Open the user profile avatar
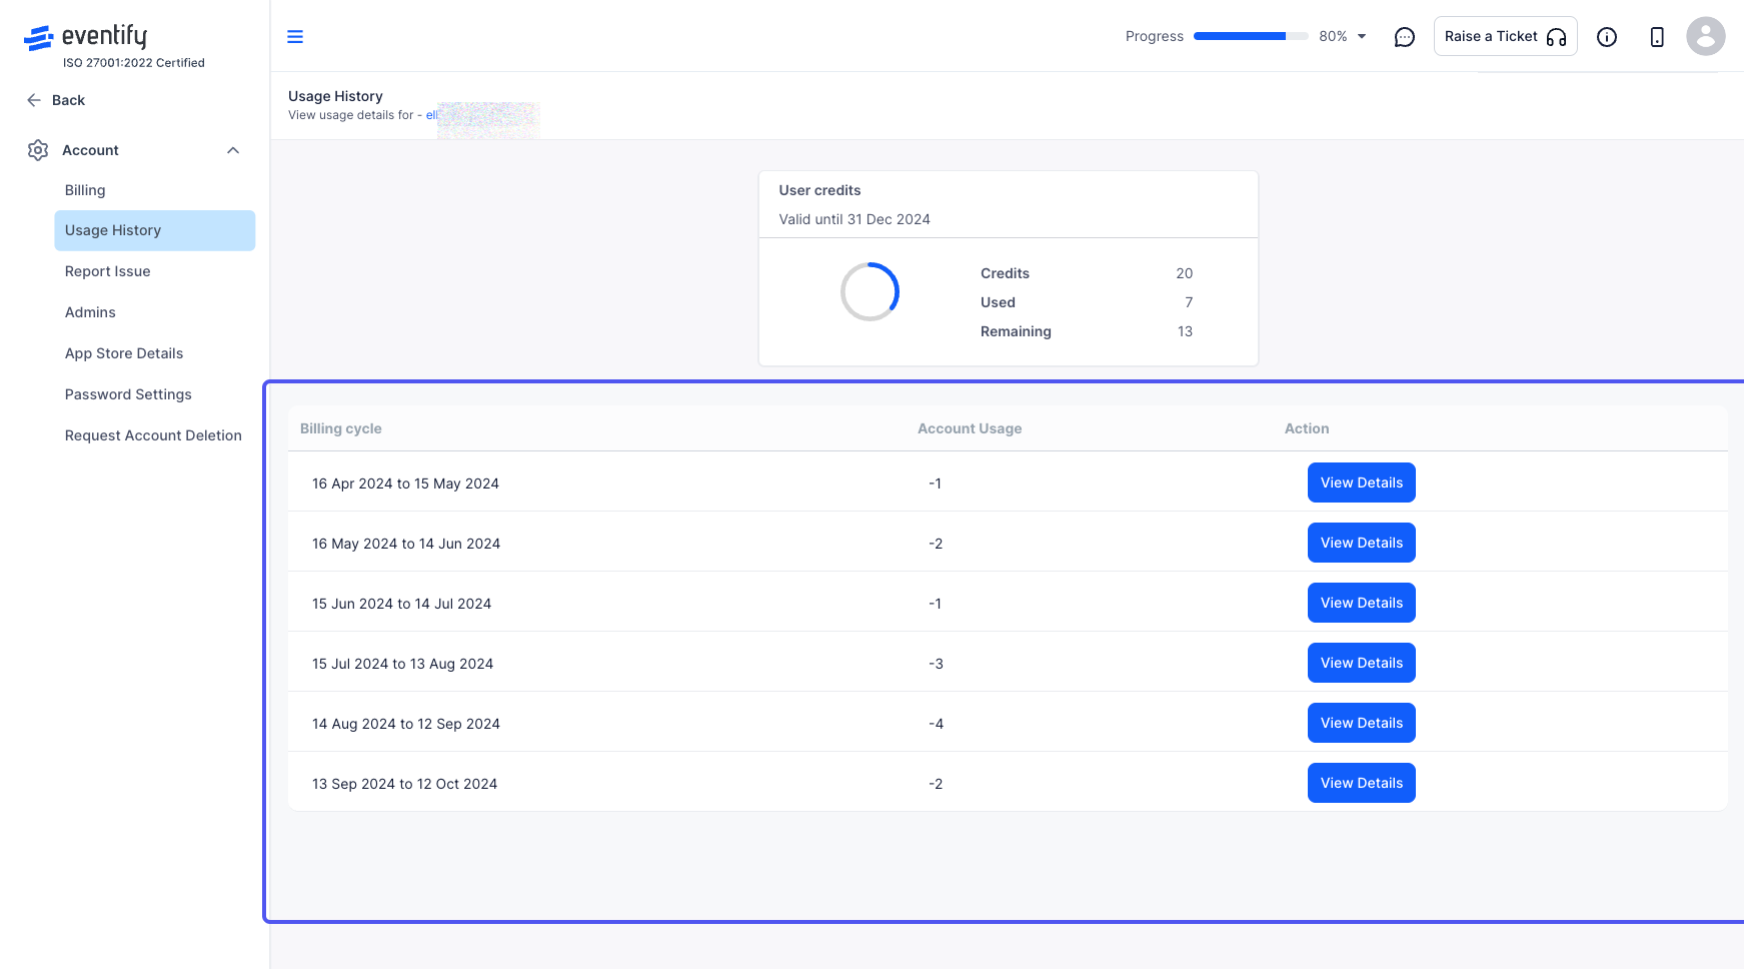The image size is (1744, 969). [1705, 36]
